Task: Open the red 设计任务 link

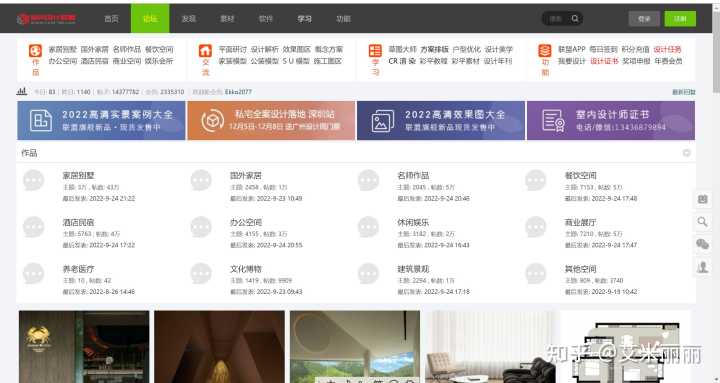Action: pyautogui.click(x=668, y=49)
